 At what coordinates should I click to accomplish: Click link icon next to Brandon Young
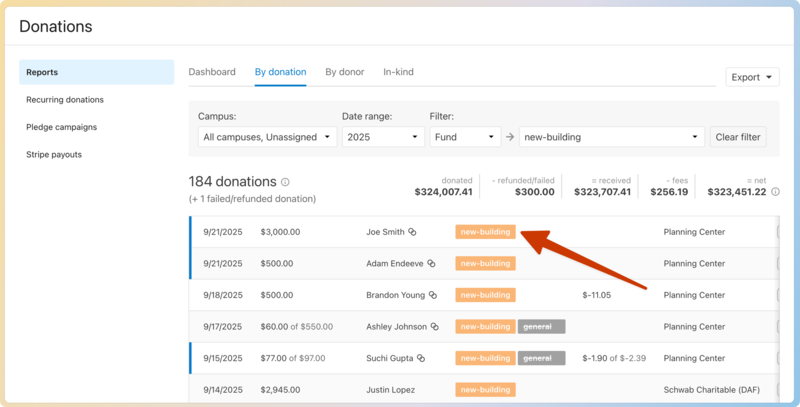(x=433, y=295)
